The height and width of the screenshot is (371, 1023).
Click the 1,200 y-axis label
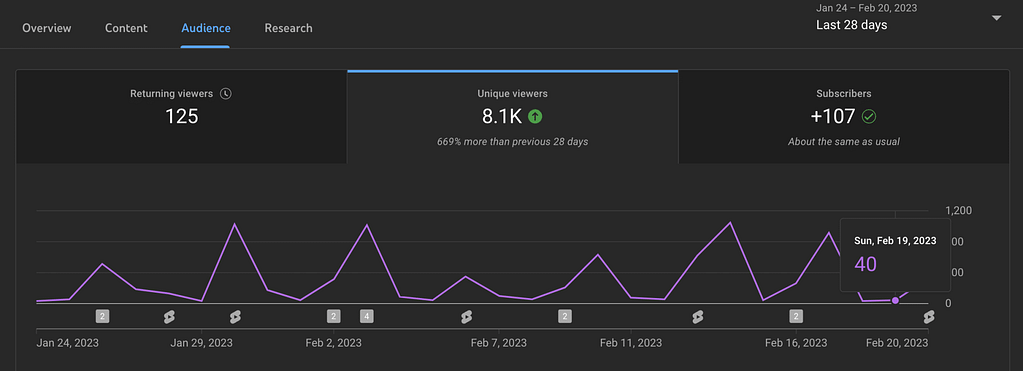point(958,211)
